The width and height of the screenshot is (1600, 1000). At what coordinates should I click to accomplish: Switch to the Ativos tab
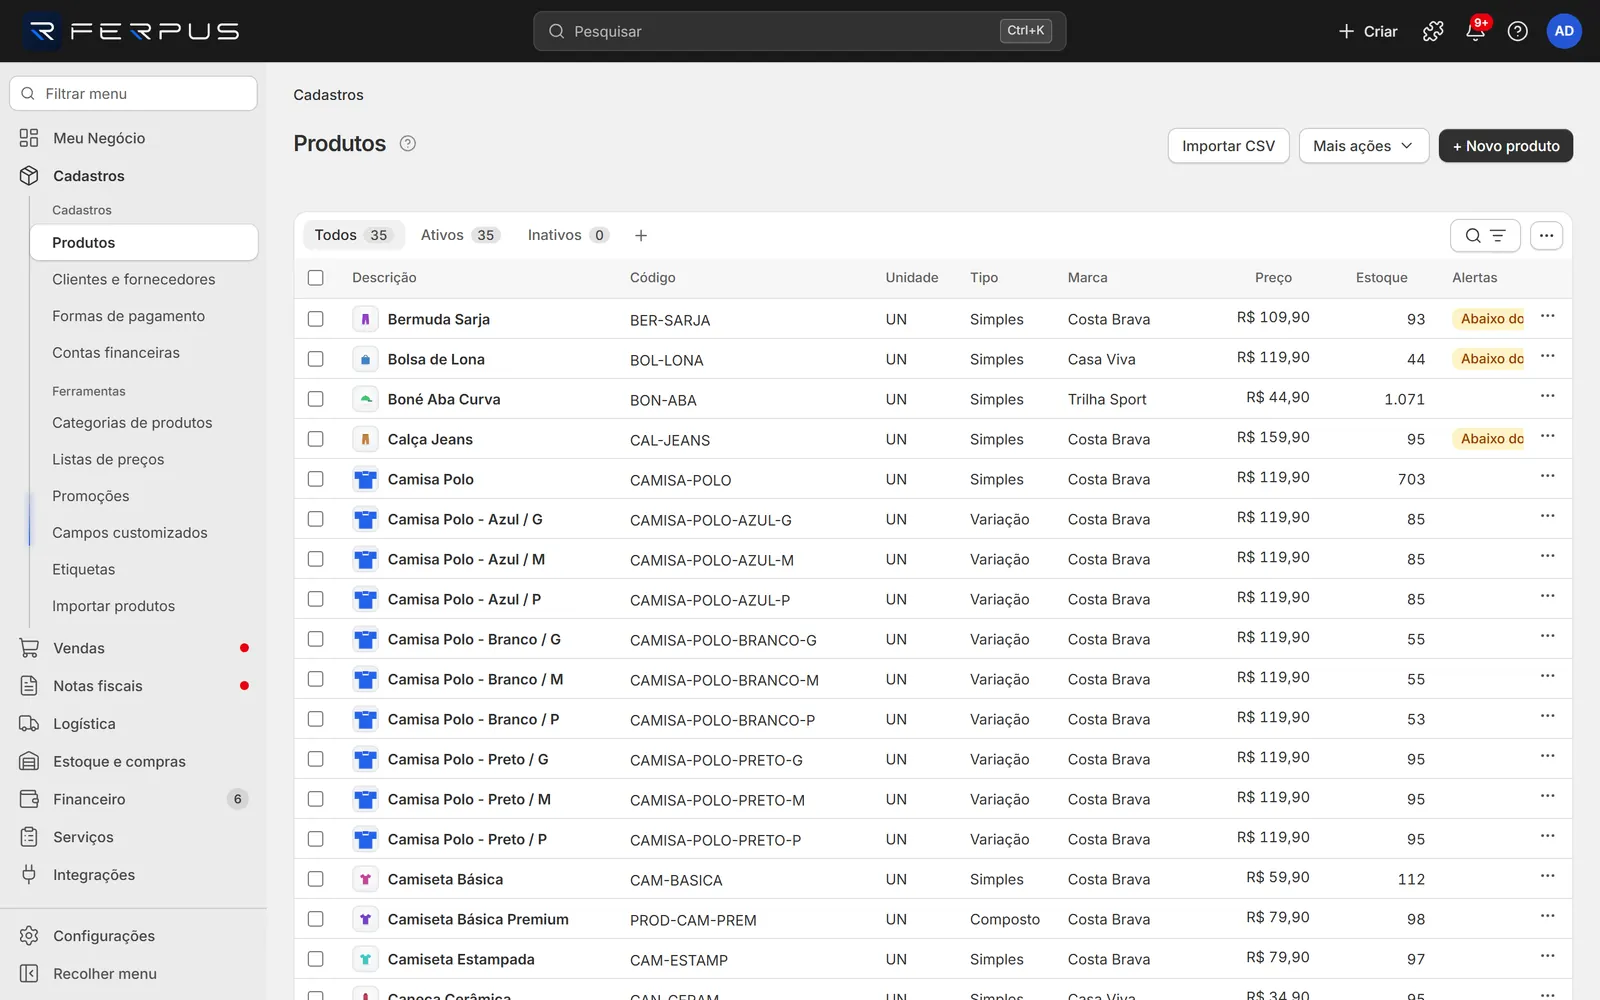point(460,235)
